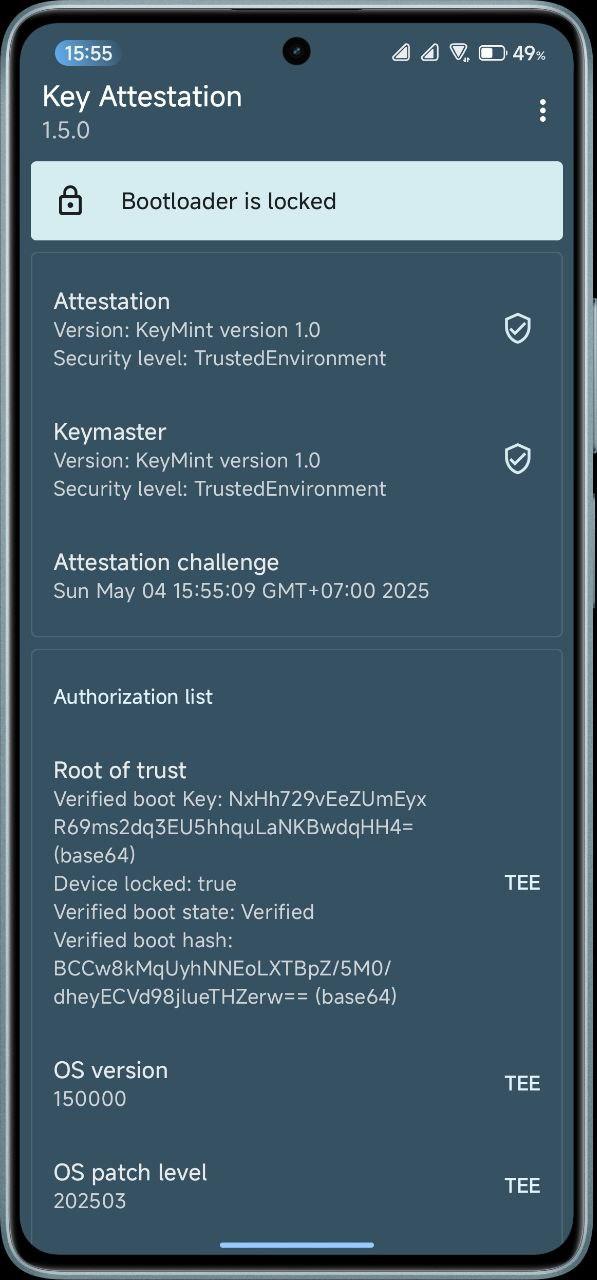Tap the Attestation shield check icon
This screenshot has height=1280, width=597.
[x=517, y=328]
